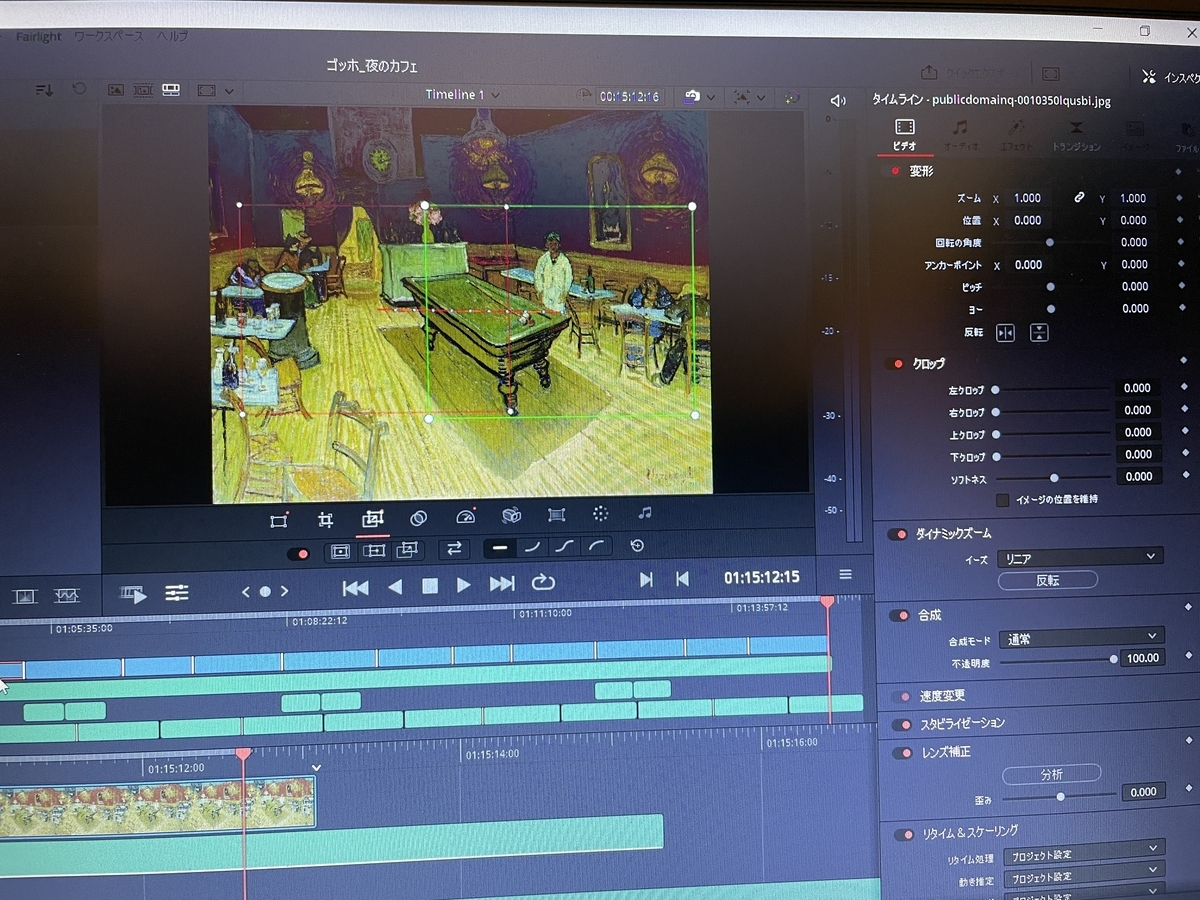
Task: Open the リタイム処理 dropdown
Action: click(1085, 853)
